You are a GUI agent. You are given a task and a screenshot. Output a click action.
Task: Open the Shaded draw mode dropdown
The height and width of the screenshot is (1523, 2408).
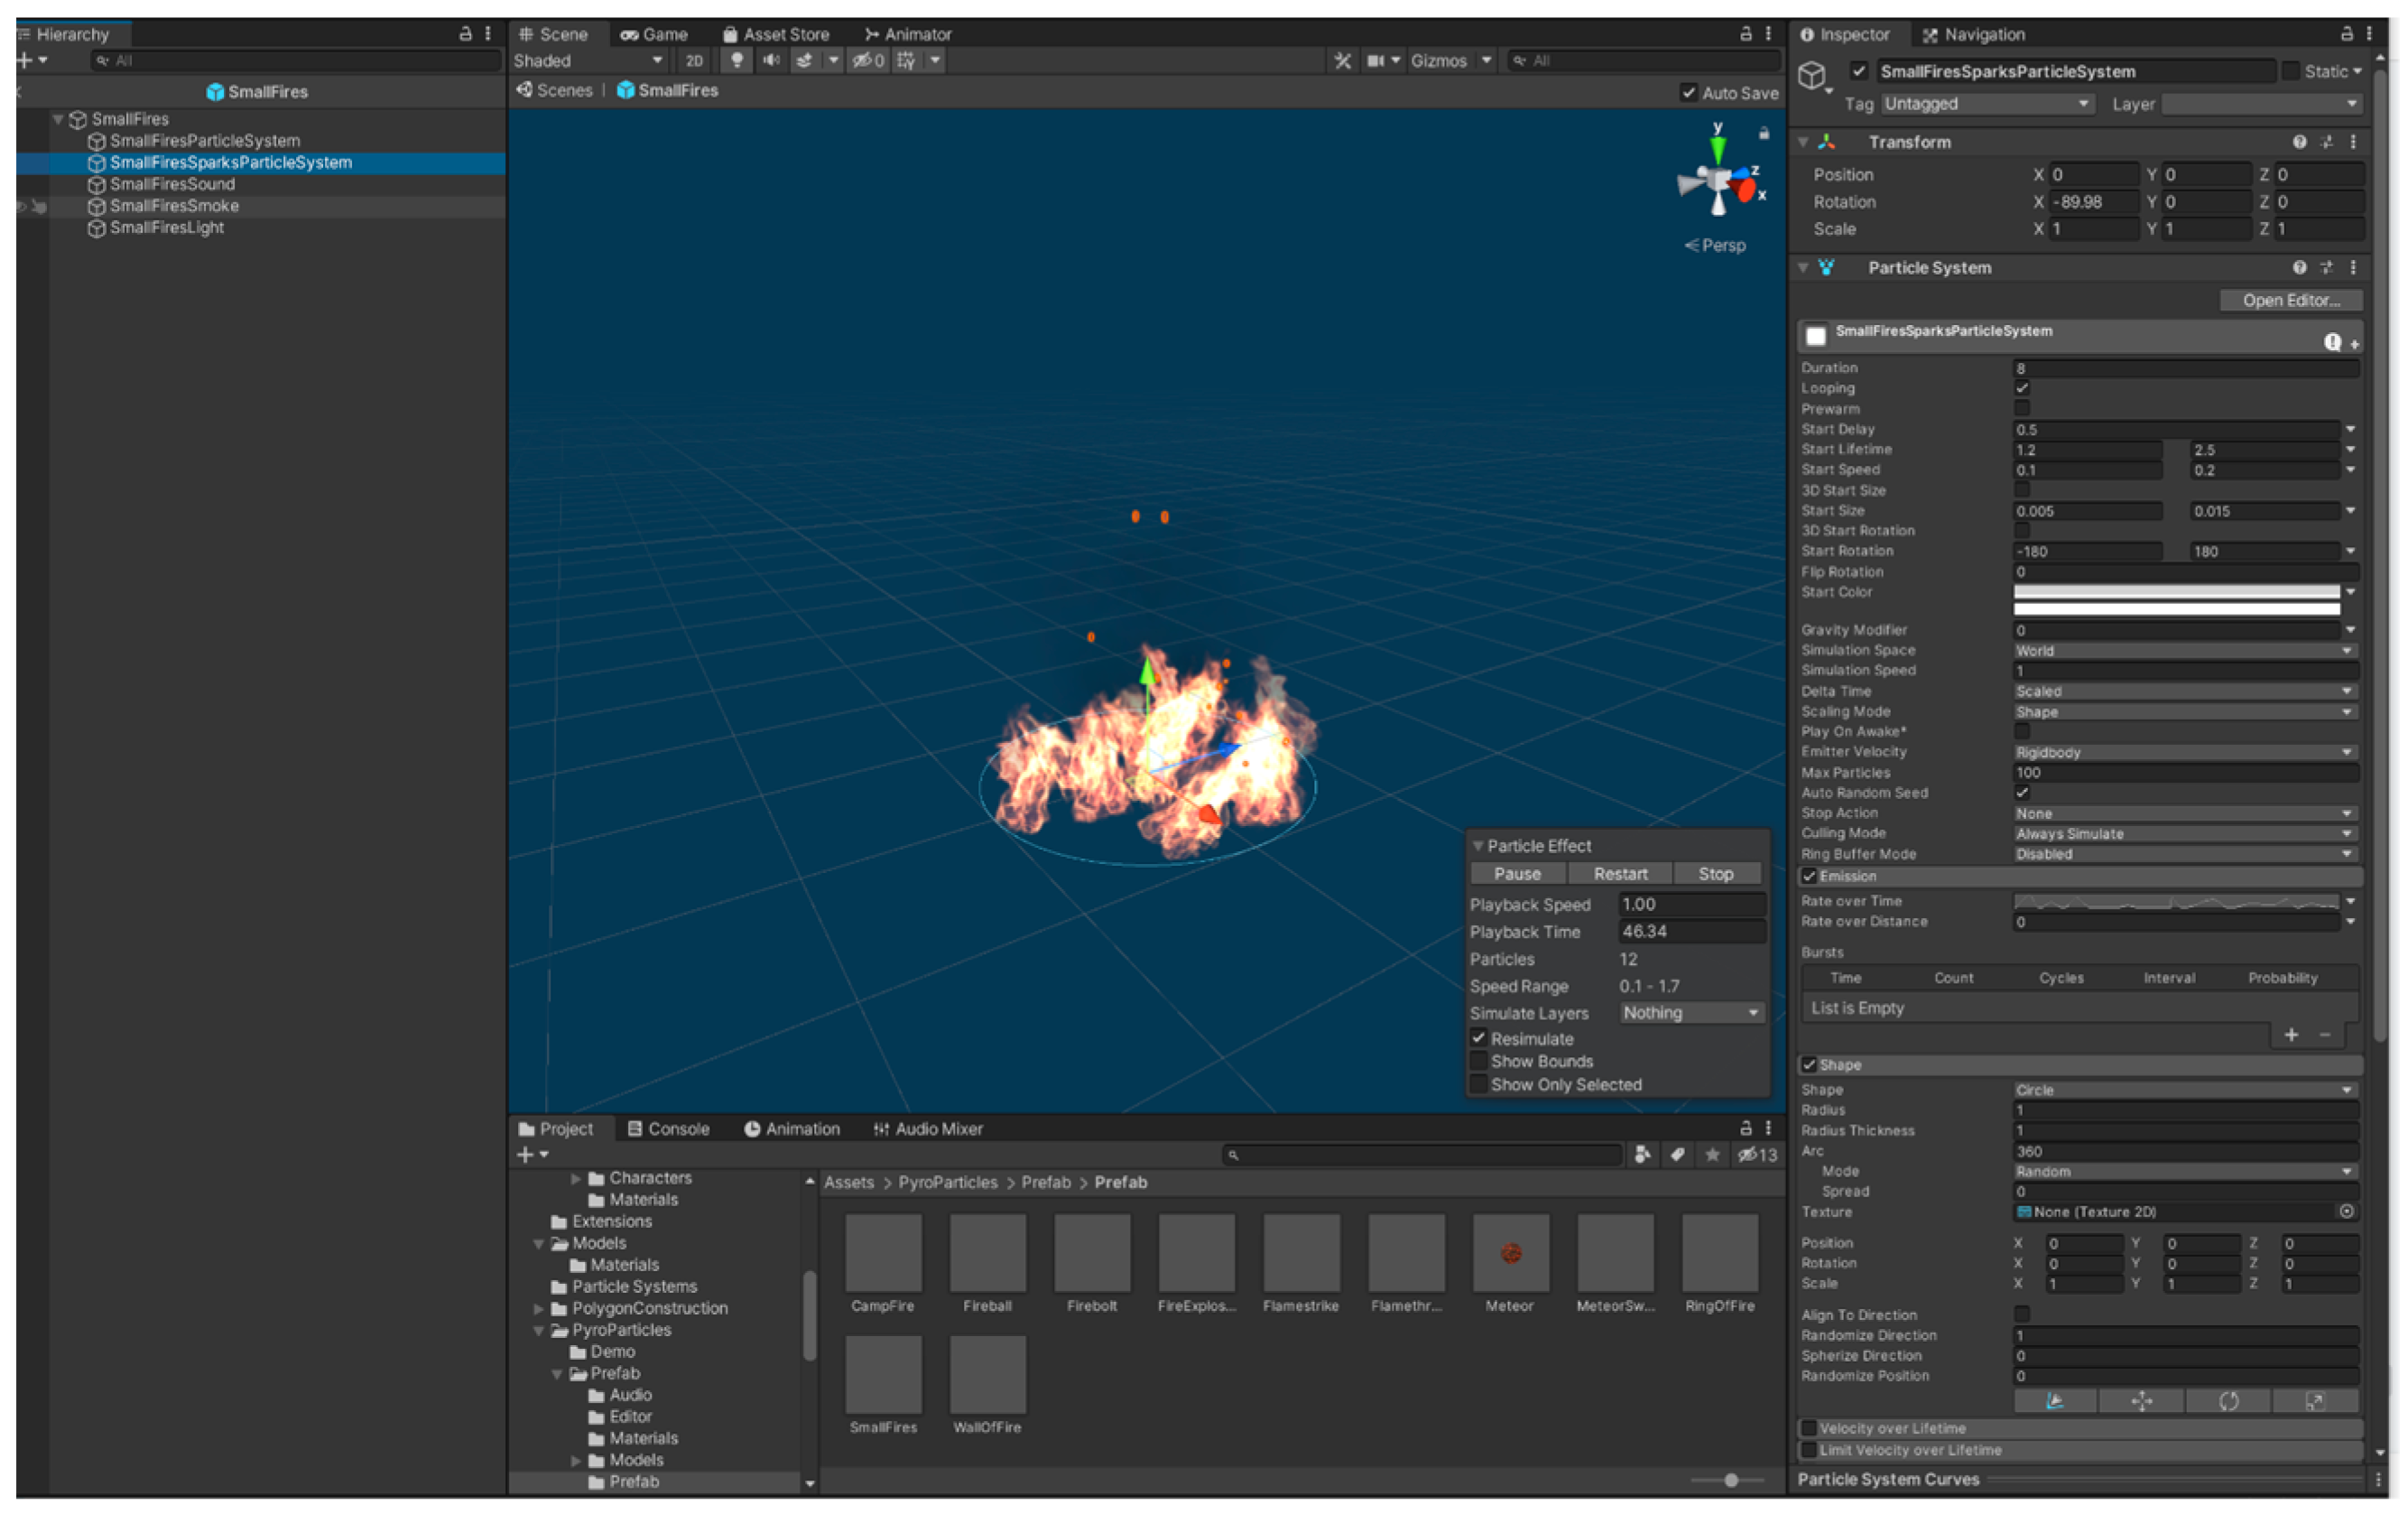(x=587, y=60)
